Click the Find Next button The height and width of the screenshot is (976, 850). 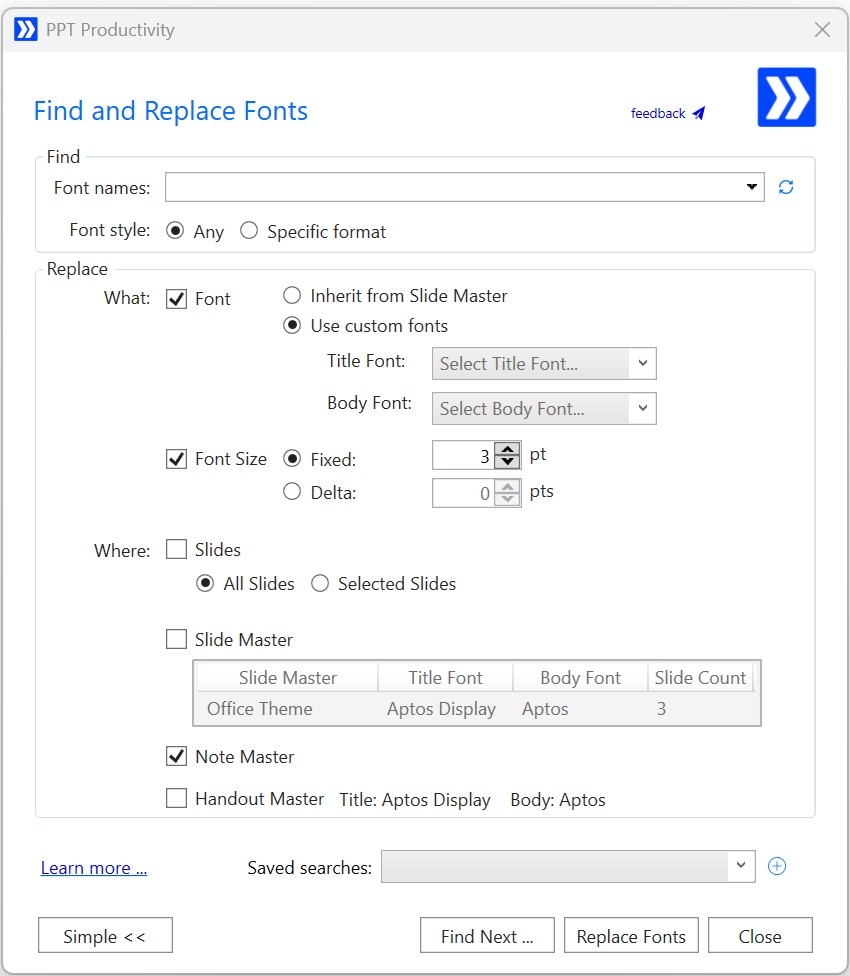pyautogui.click(x=487, y=935)
